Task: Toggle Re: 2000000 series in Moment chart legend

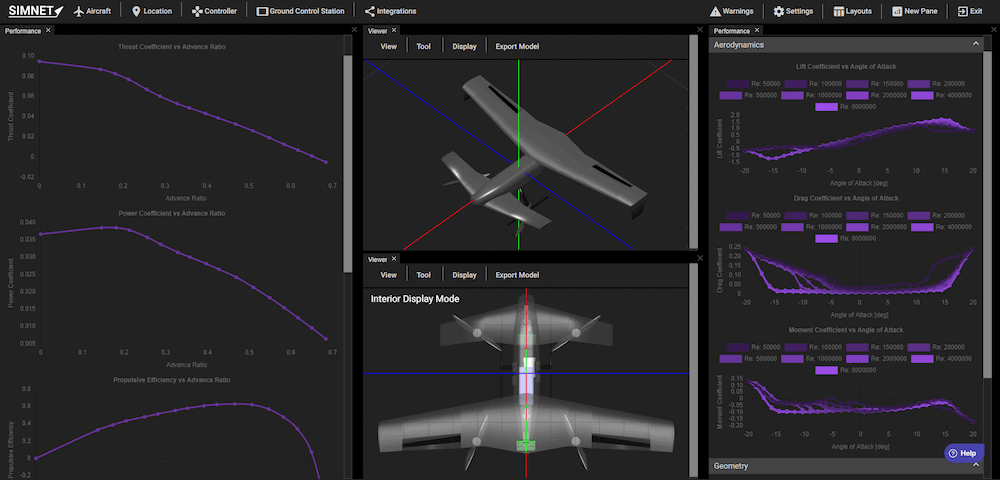Action: (x=878, y=359)
